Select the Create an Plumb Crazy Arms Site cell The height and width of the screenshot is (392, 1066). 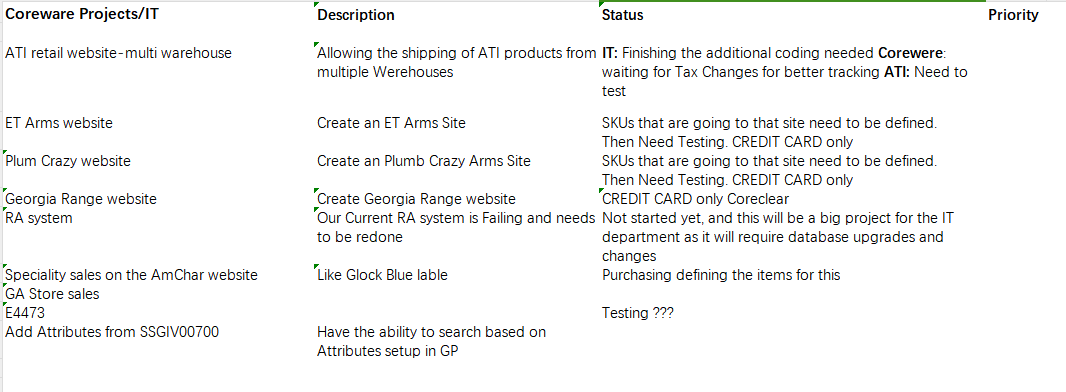tap(424, 161)
